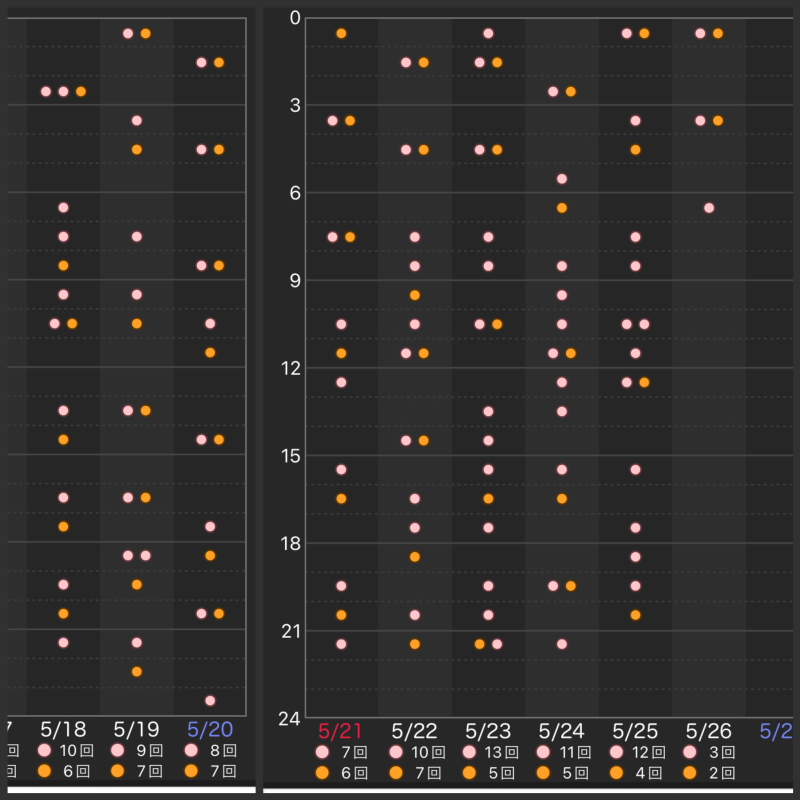Select pink legend dot under 5/21
This screenshot has height=800, width=800.
point(322,752)
